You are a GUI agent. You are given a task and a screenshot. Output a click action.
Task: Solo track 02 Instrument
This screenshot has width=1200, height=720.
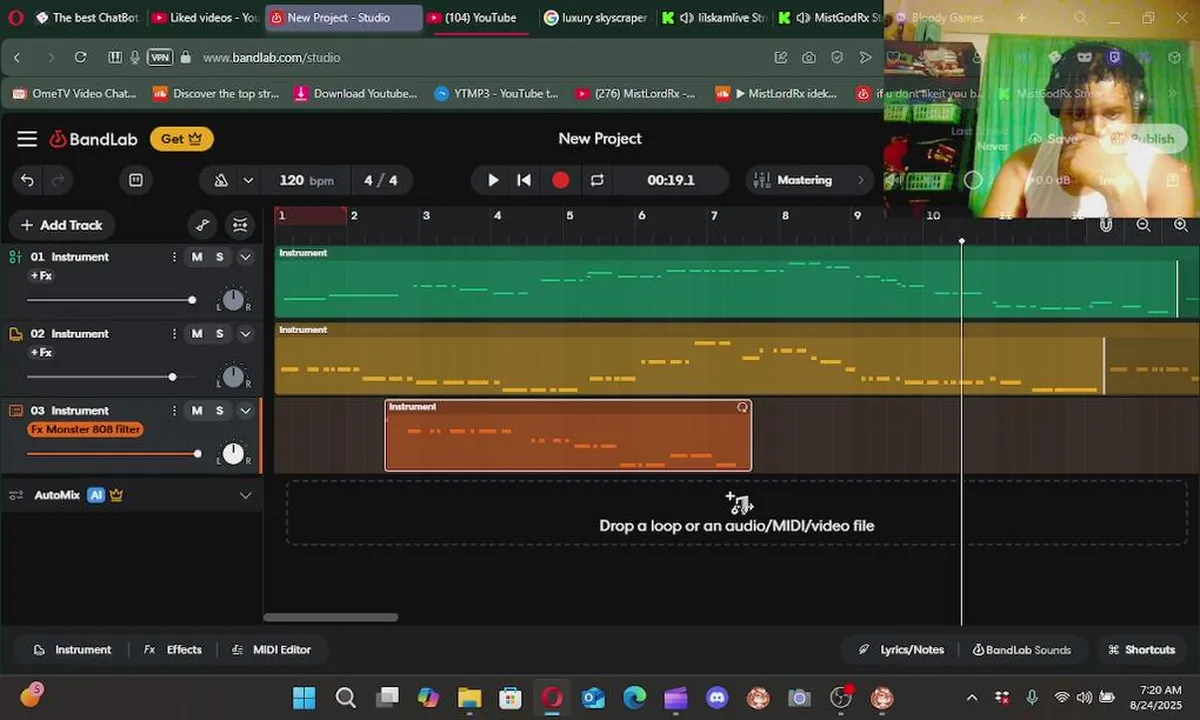coord(220,334)
